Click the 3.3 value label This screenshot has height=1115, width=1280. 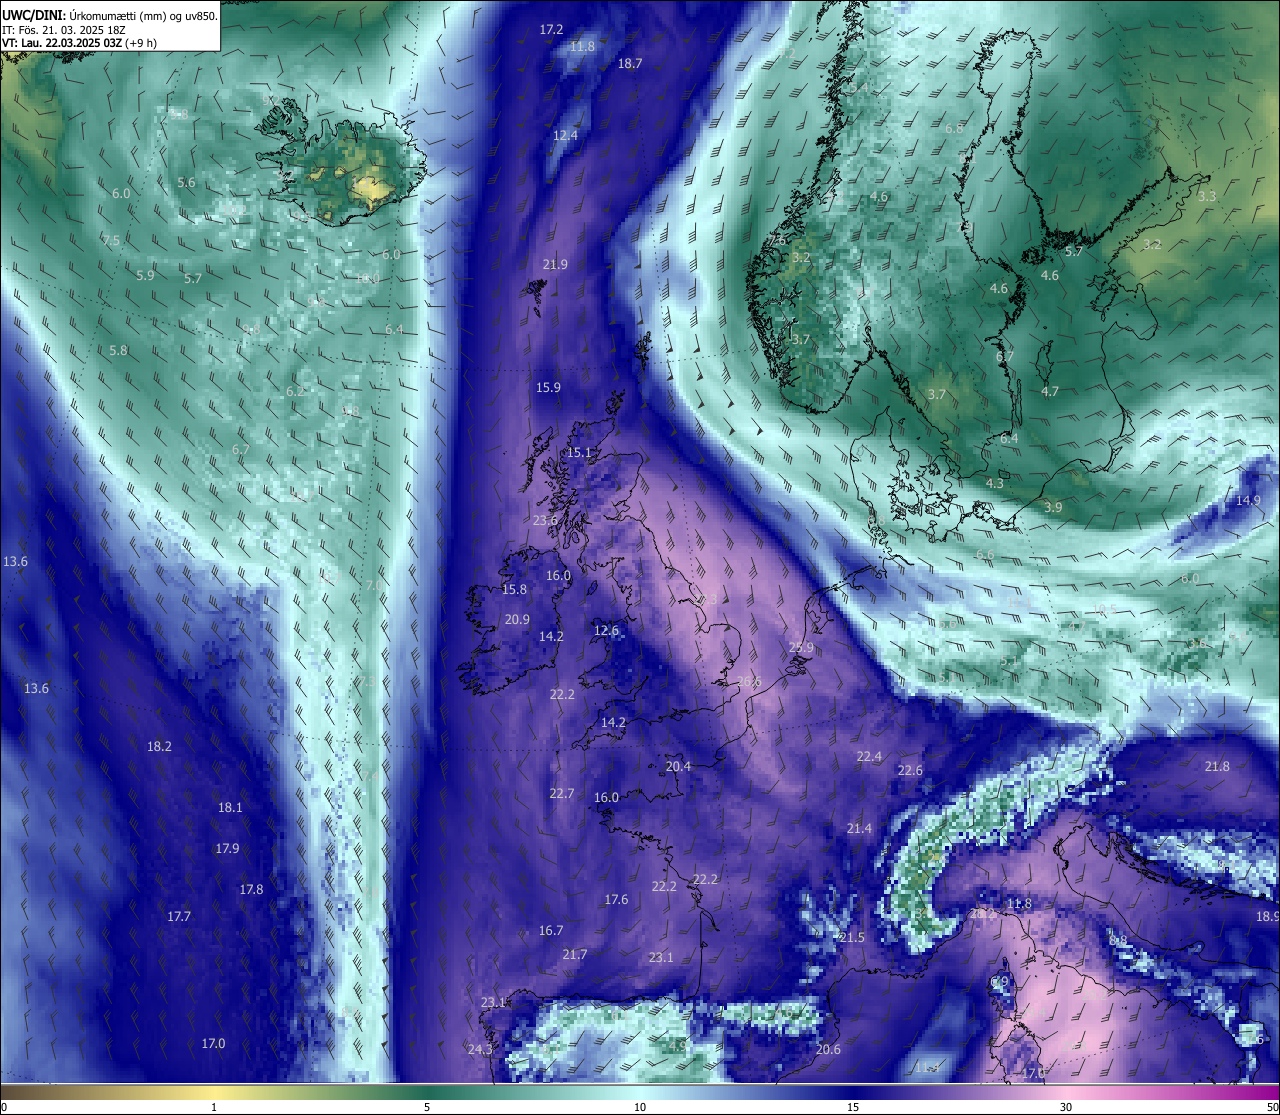(x=1207, y=197)
